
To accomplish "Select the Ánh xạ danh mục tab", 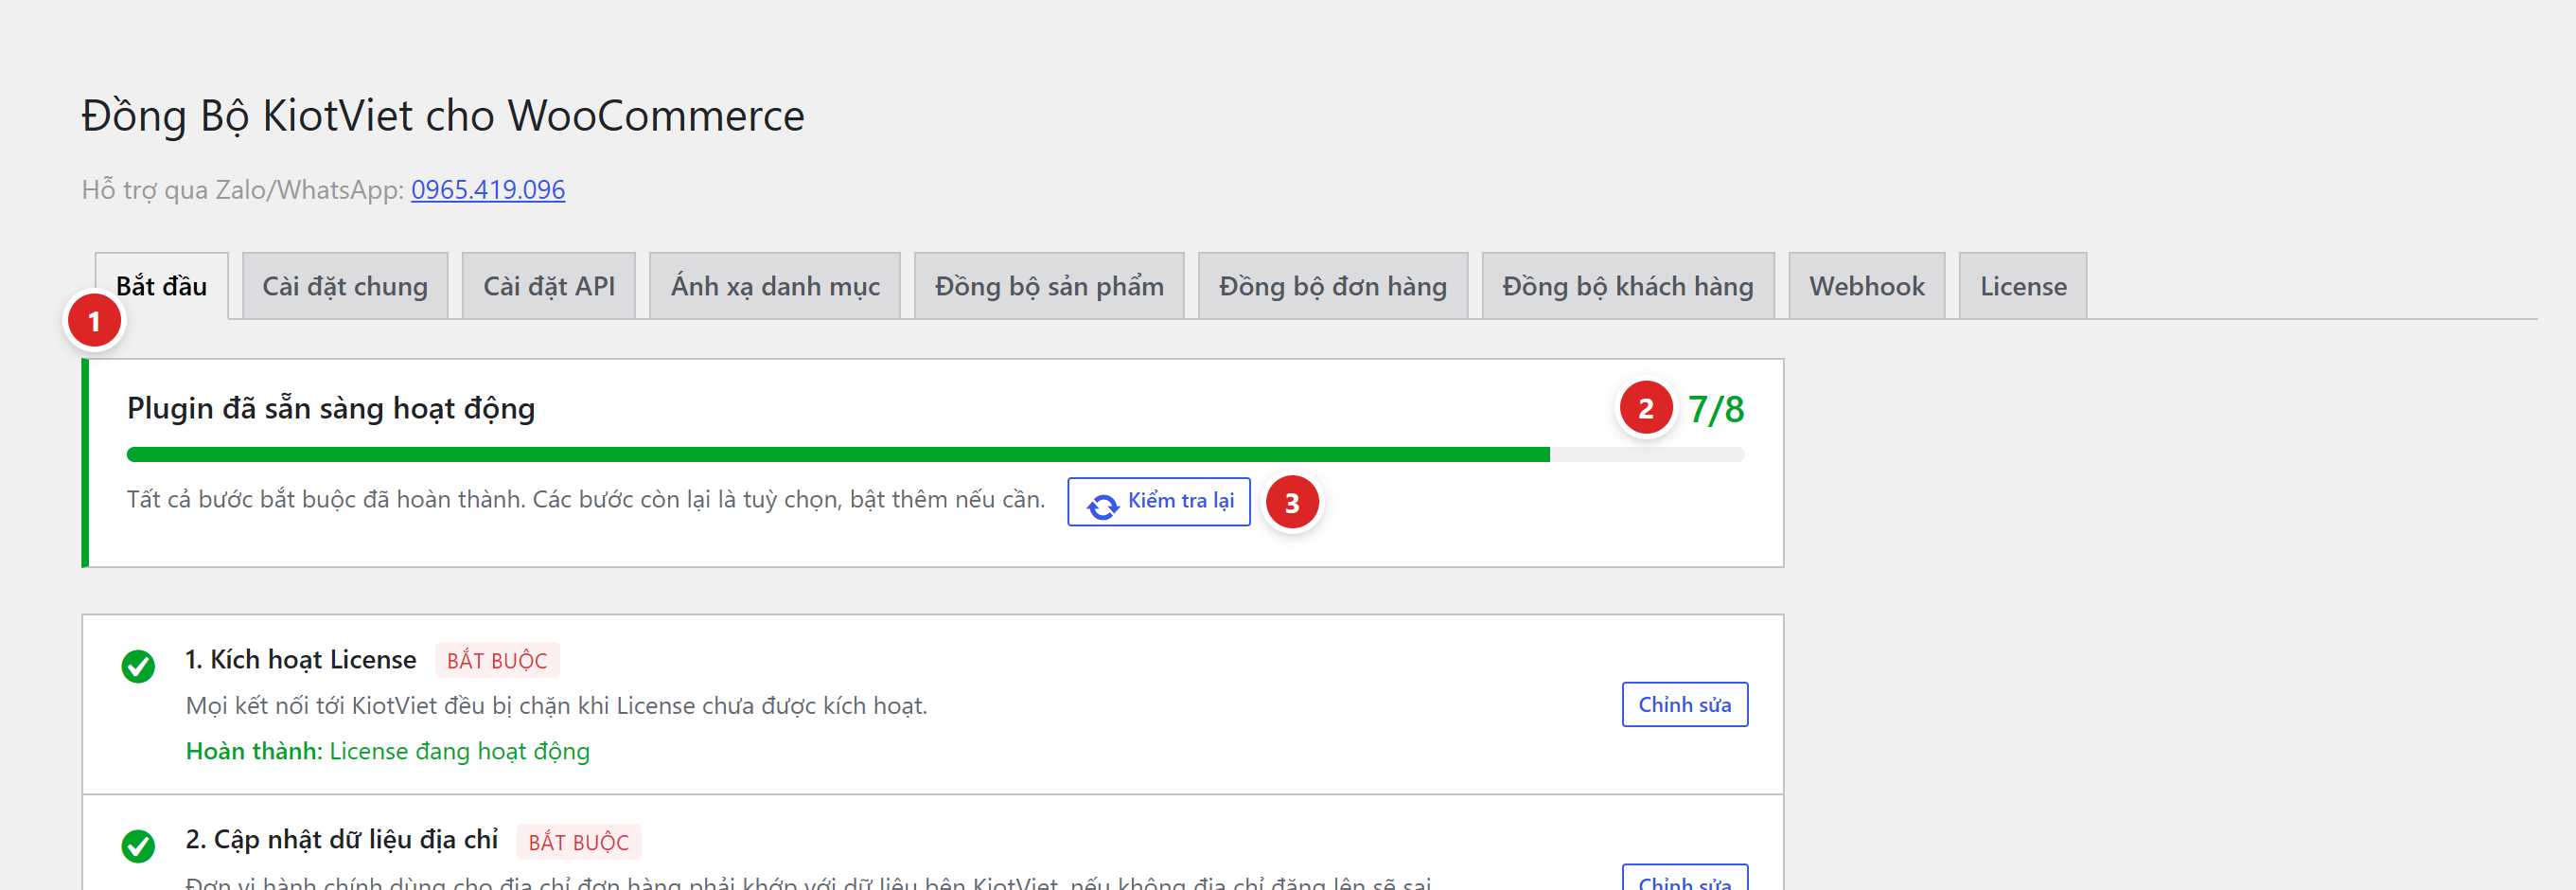I will (775, 286).
